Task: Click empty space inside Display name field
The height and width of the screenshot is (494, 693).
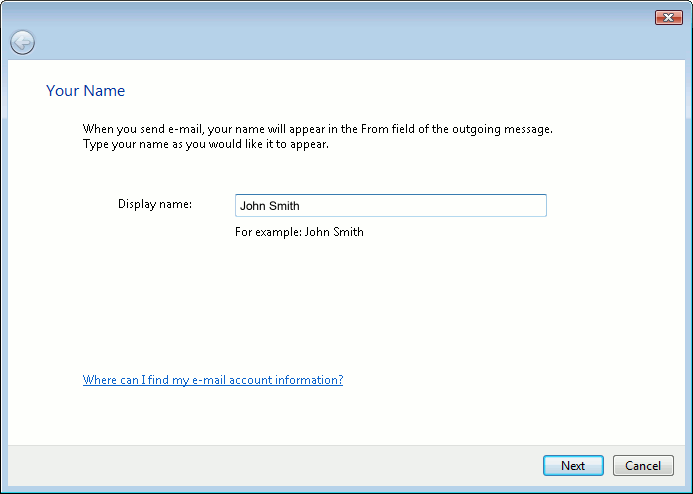Action: [450, 206]
